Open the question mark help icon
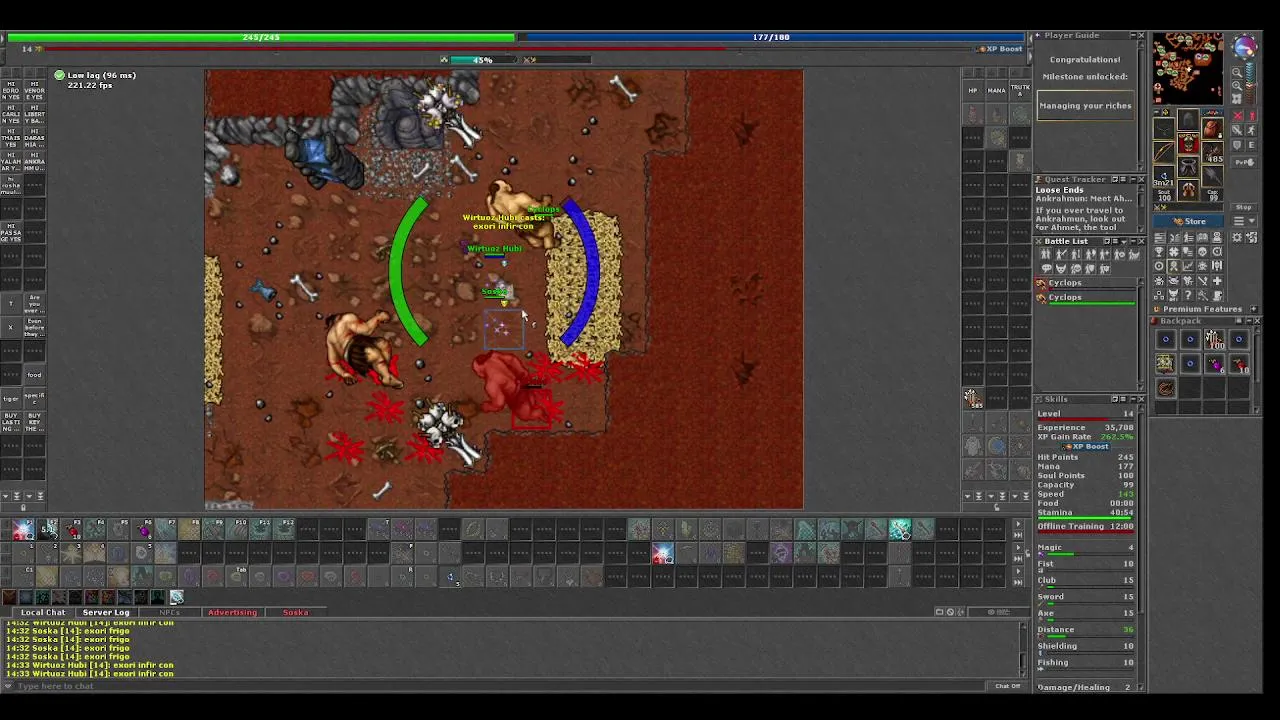This screenshot has height=720, width=1280. coord(1188,295)
